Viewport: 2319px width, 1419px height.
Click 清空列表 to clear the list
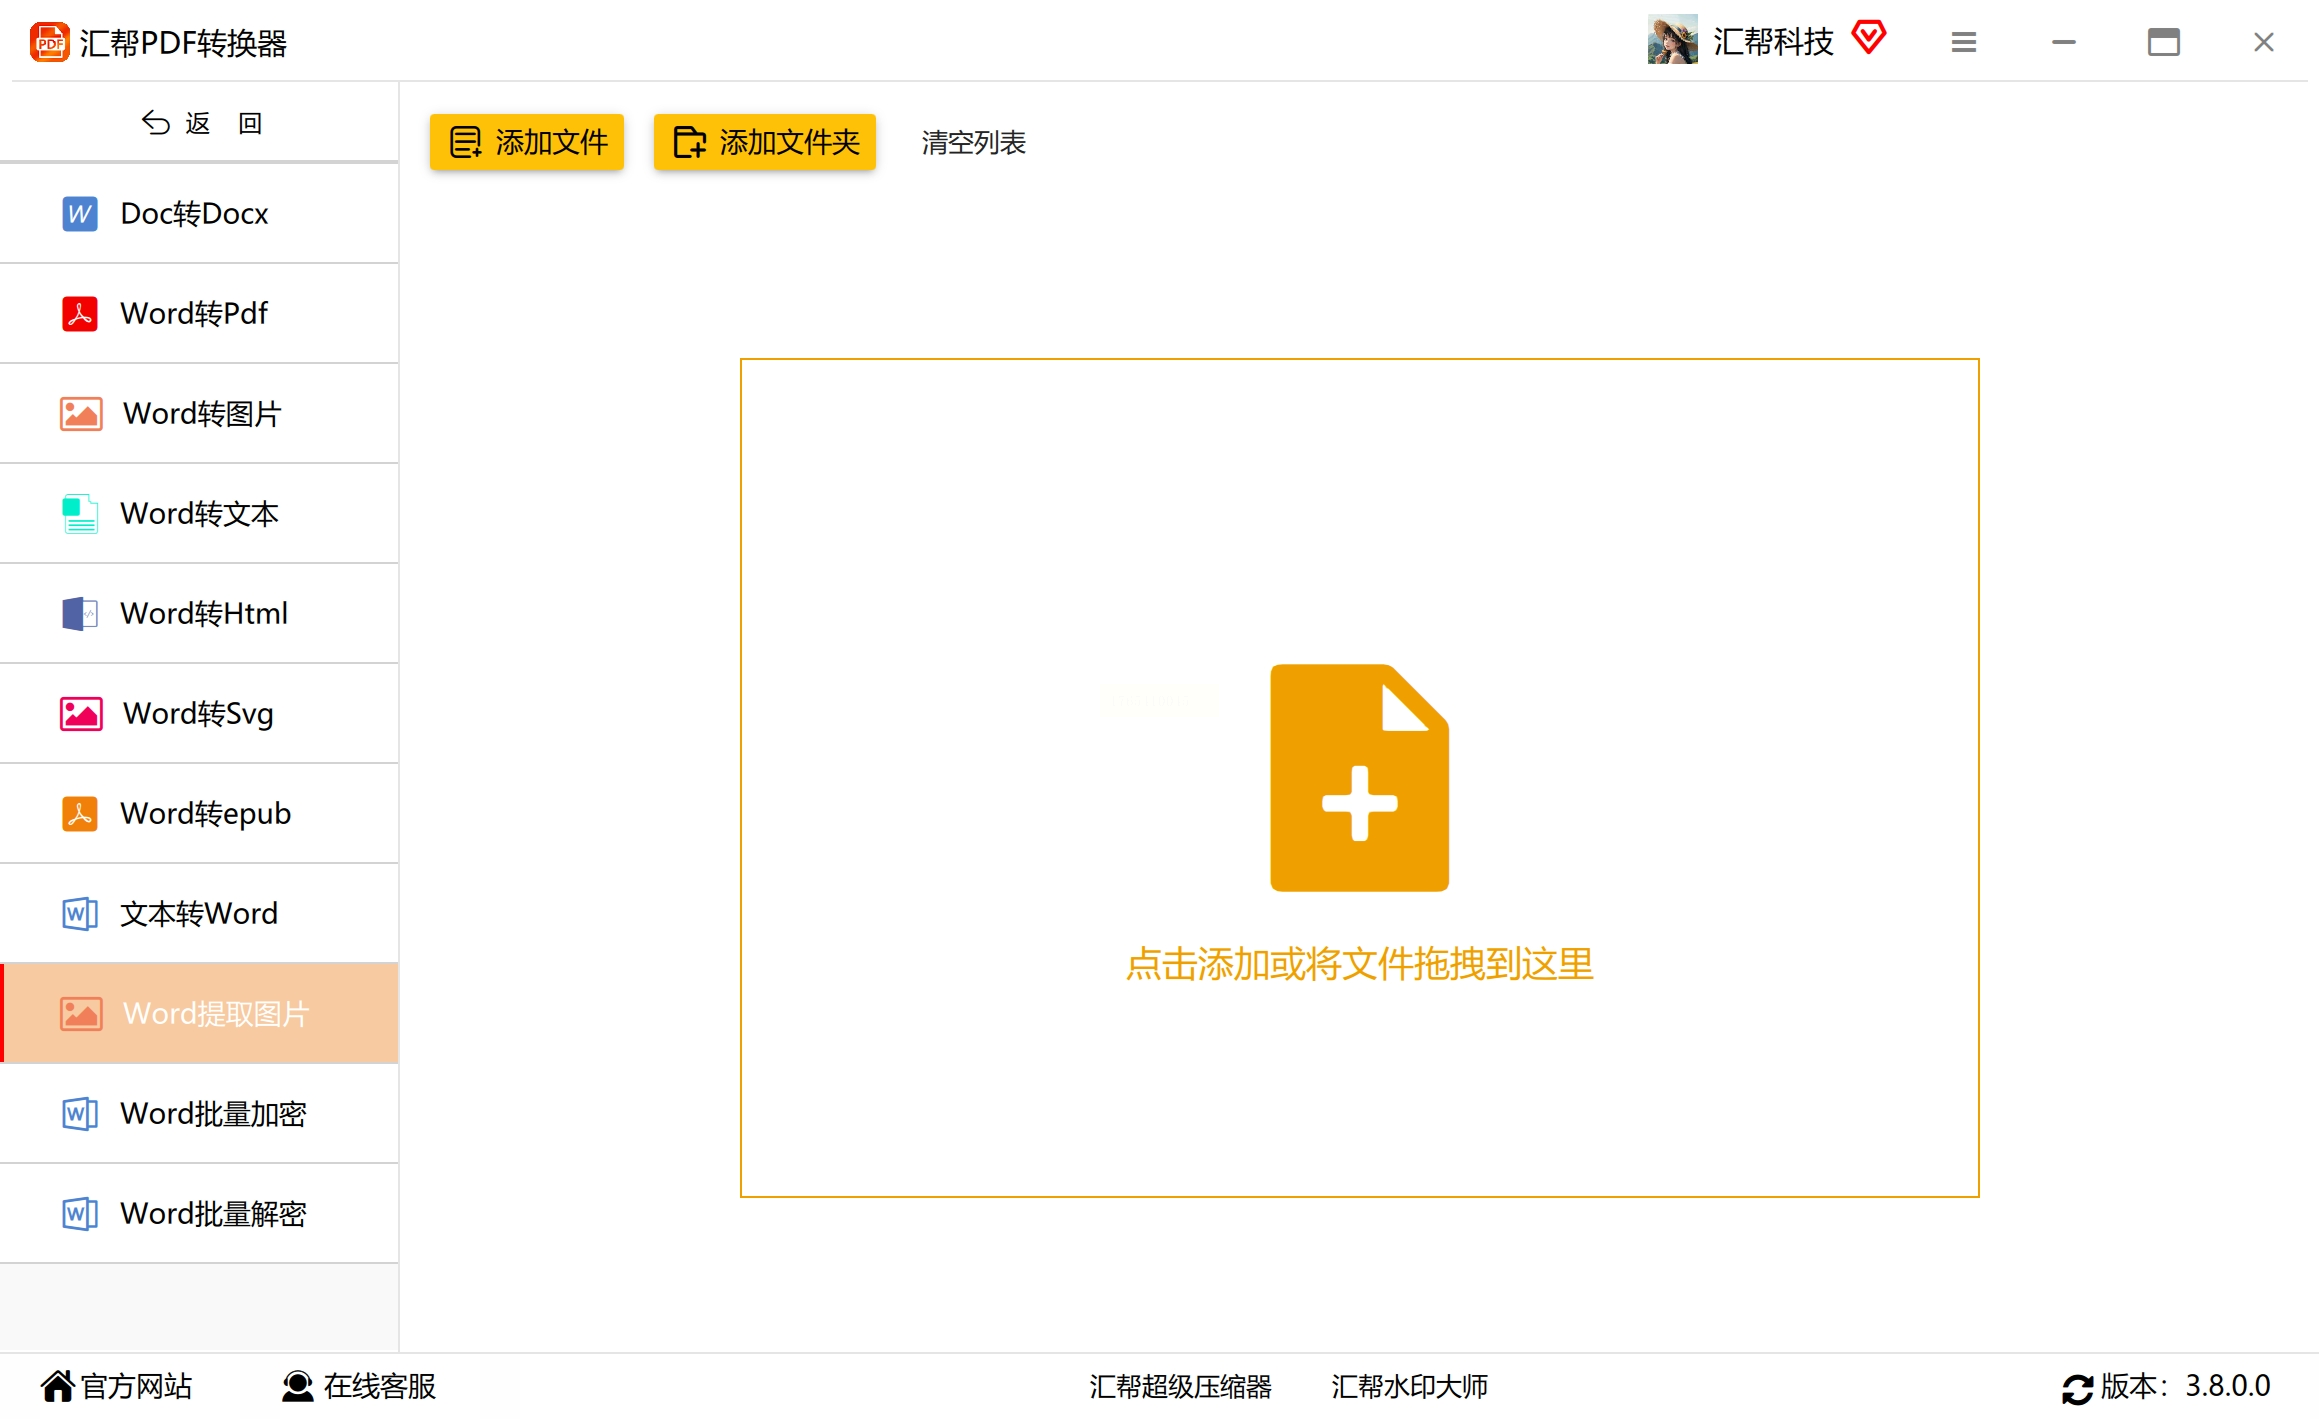pyautogui.click(x=972, y=143)
